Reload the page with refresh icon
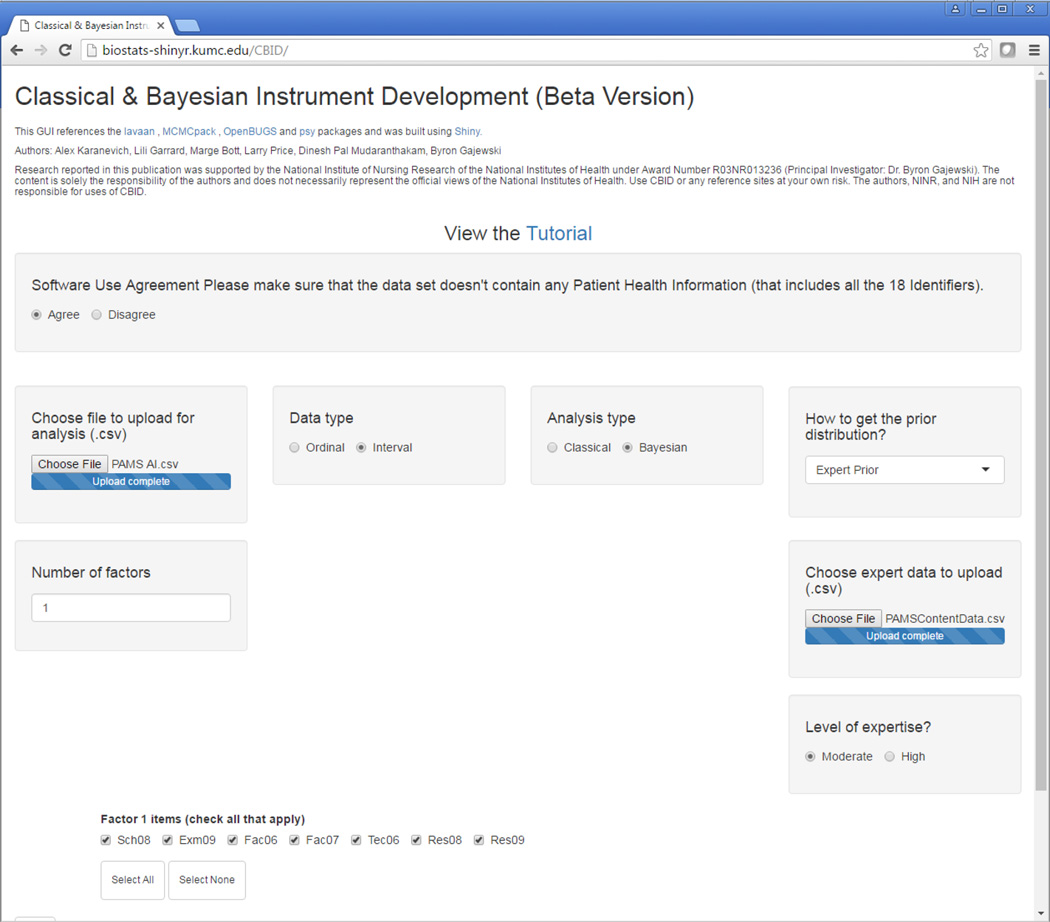 [65, 50]
